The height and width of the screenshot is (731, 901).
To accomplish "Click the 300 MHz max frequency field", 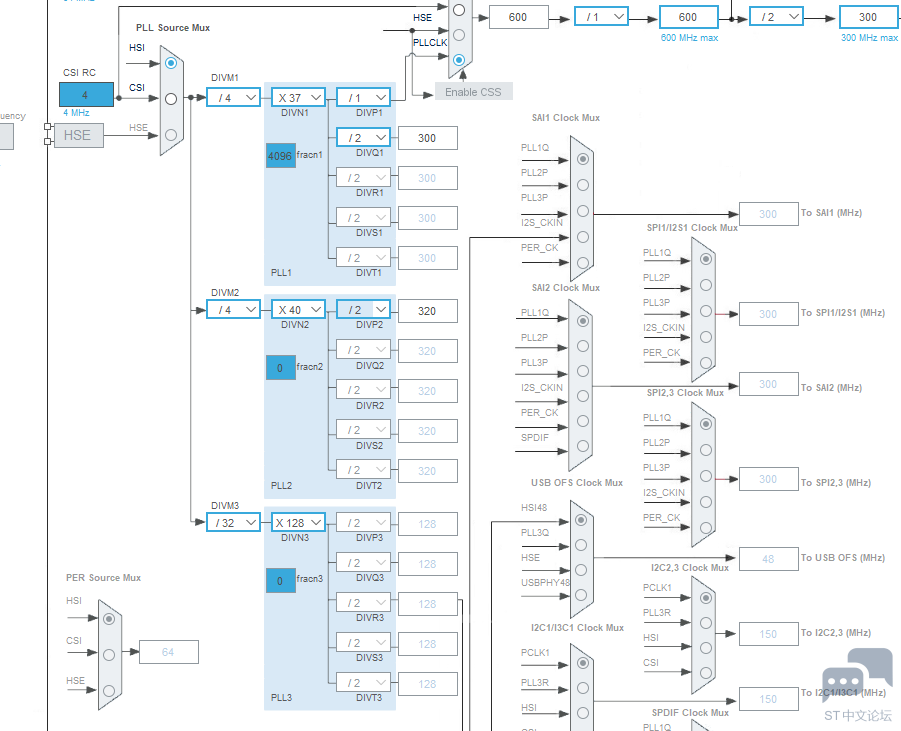I will [869, 17].
